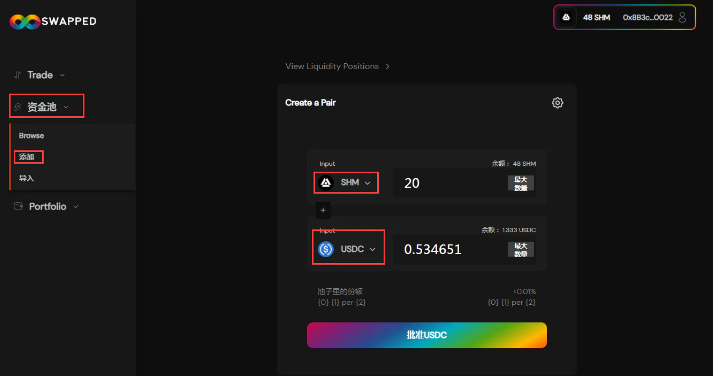Click the Shardeum network icon in wallet bar
The width and height of the screenshot is (713, 376).
[566, 17]
